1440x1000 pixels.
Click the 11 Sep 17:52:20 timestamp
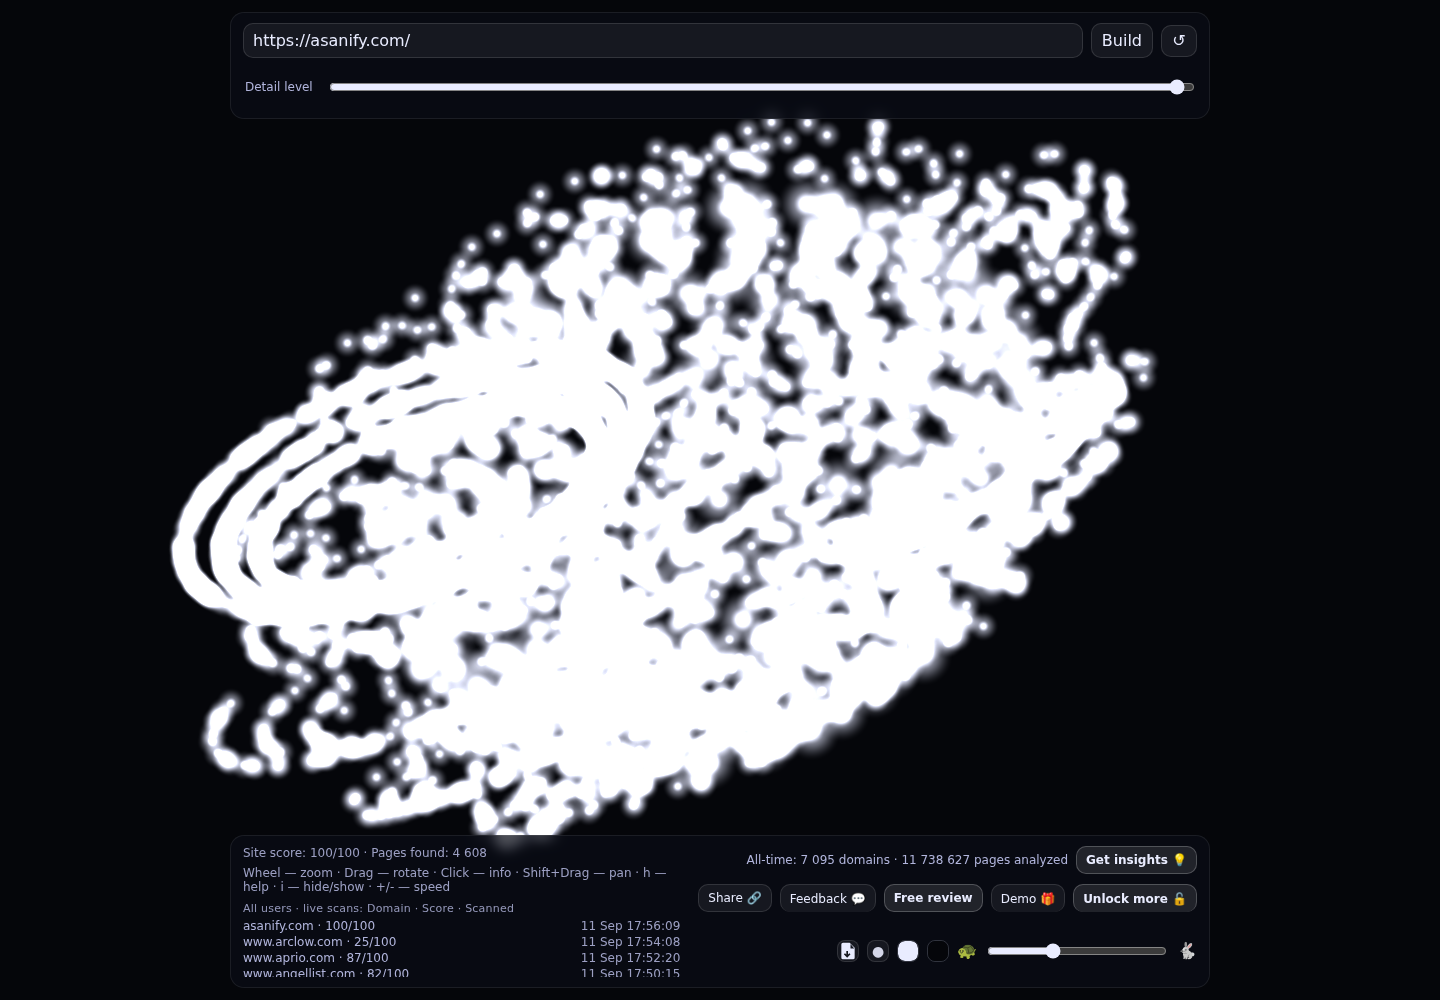(630, 958)
